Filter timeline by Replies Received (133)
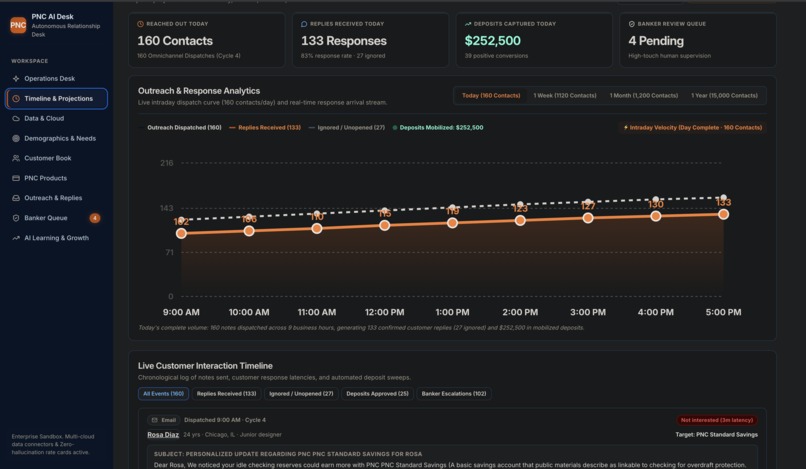806x469 pixels. [226, 394]
